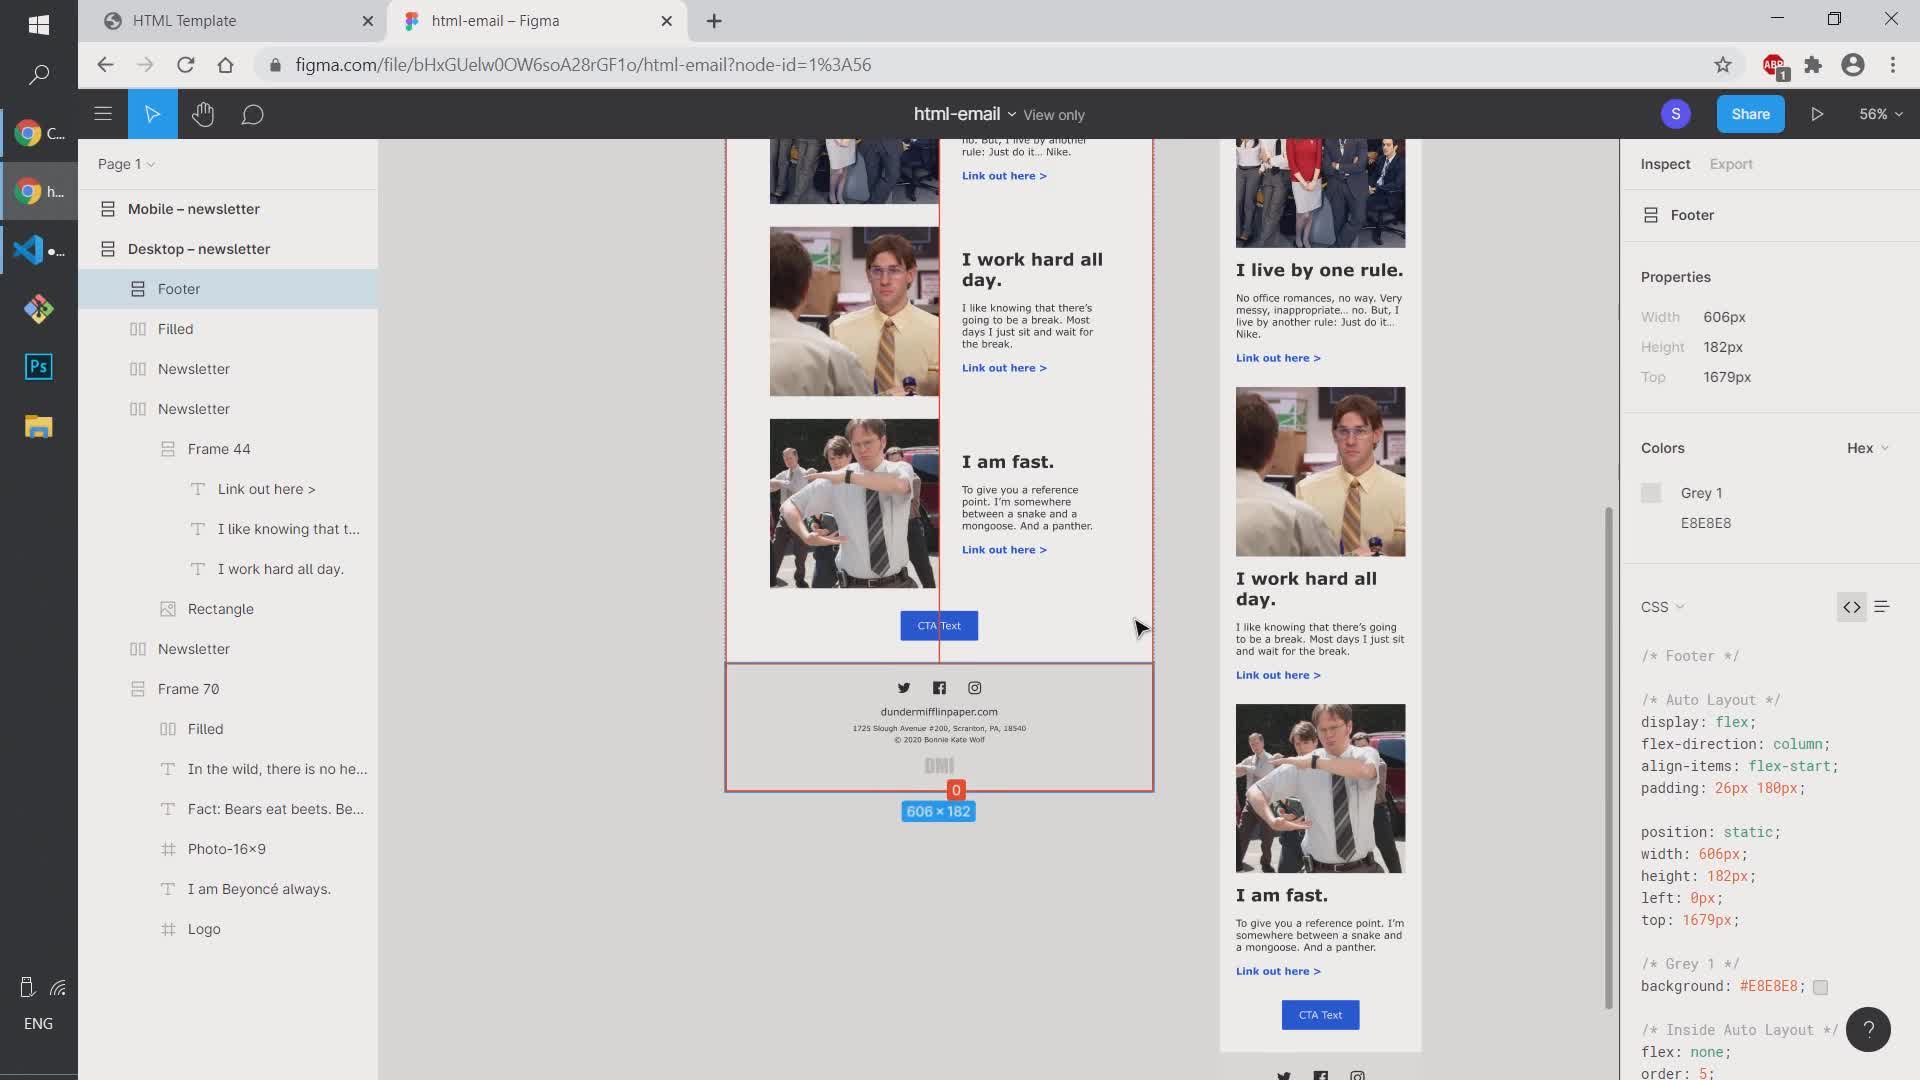Select the Comment tool
Image resolution: width=1920 pixels, height=1080 pixels.
(x=252, y=114)
